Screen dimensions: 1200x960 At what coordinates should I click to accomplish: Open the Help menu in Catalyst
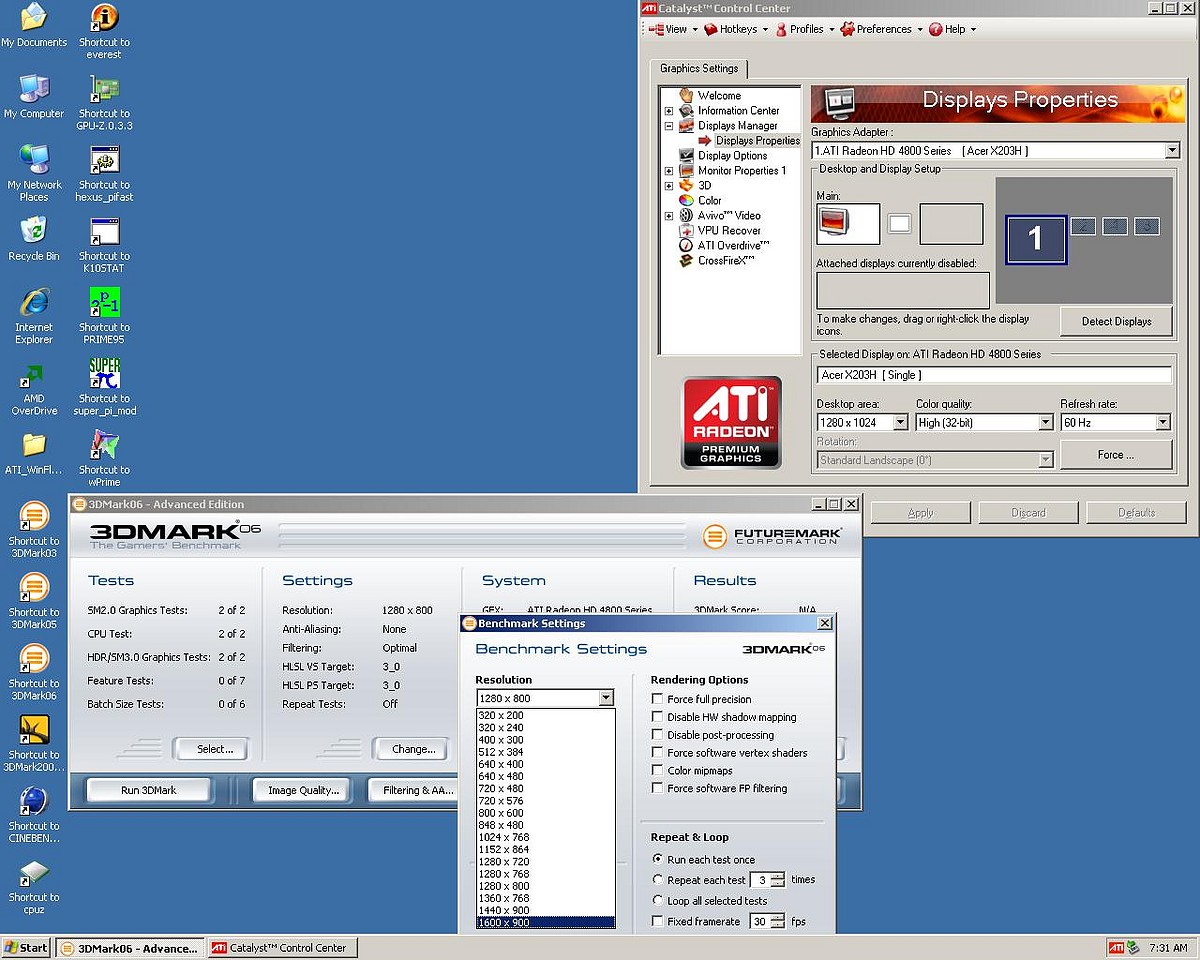[x=952, y=30]
